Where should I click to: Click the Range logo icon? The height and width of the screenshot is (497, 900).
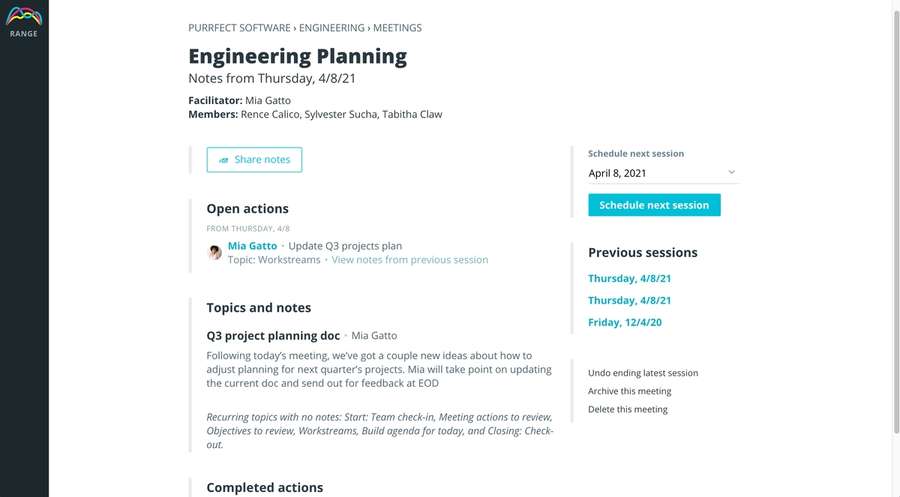coord(24,18)
